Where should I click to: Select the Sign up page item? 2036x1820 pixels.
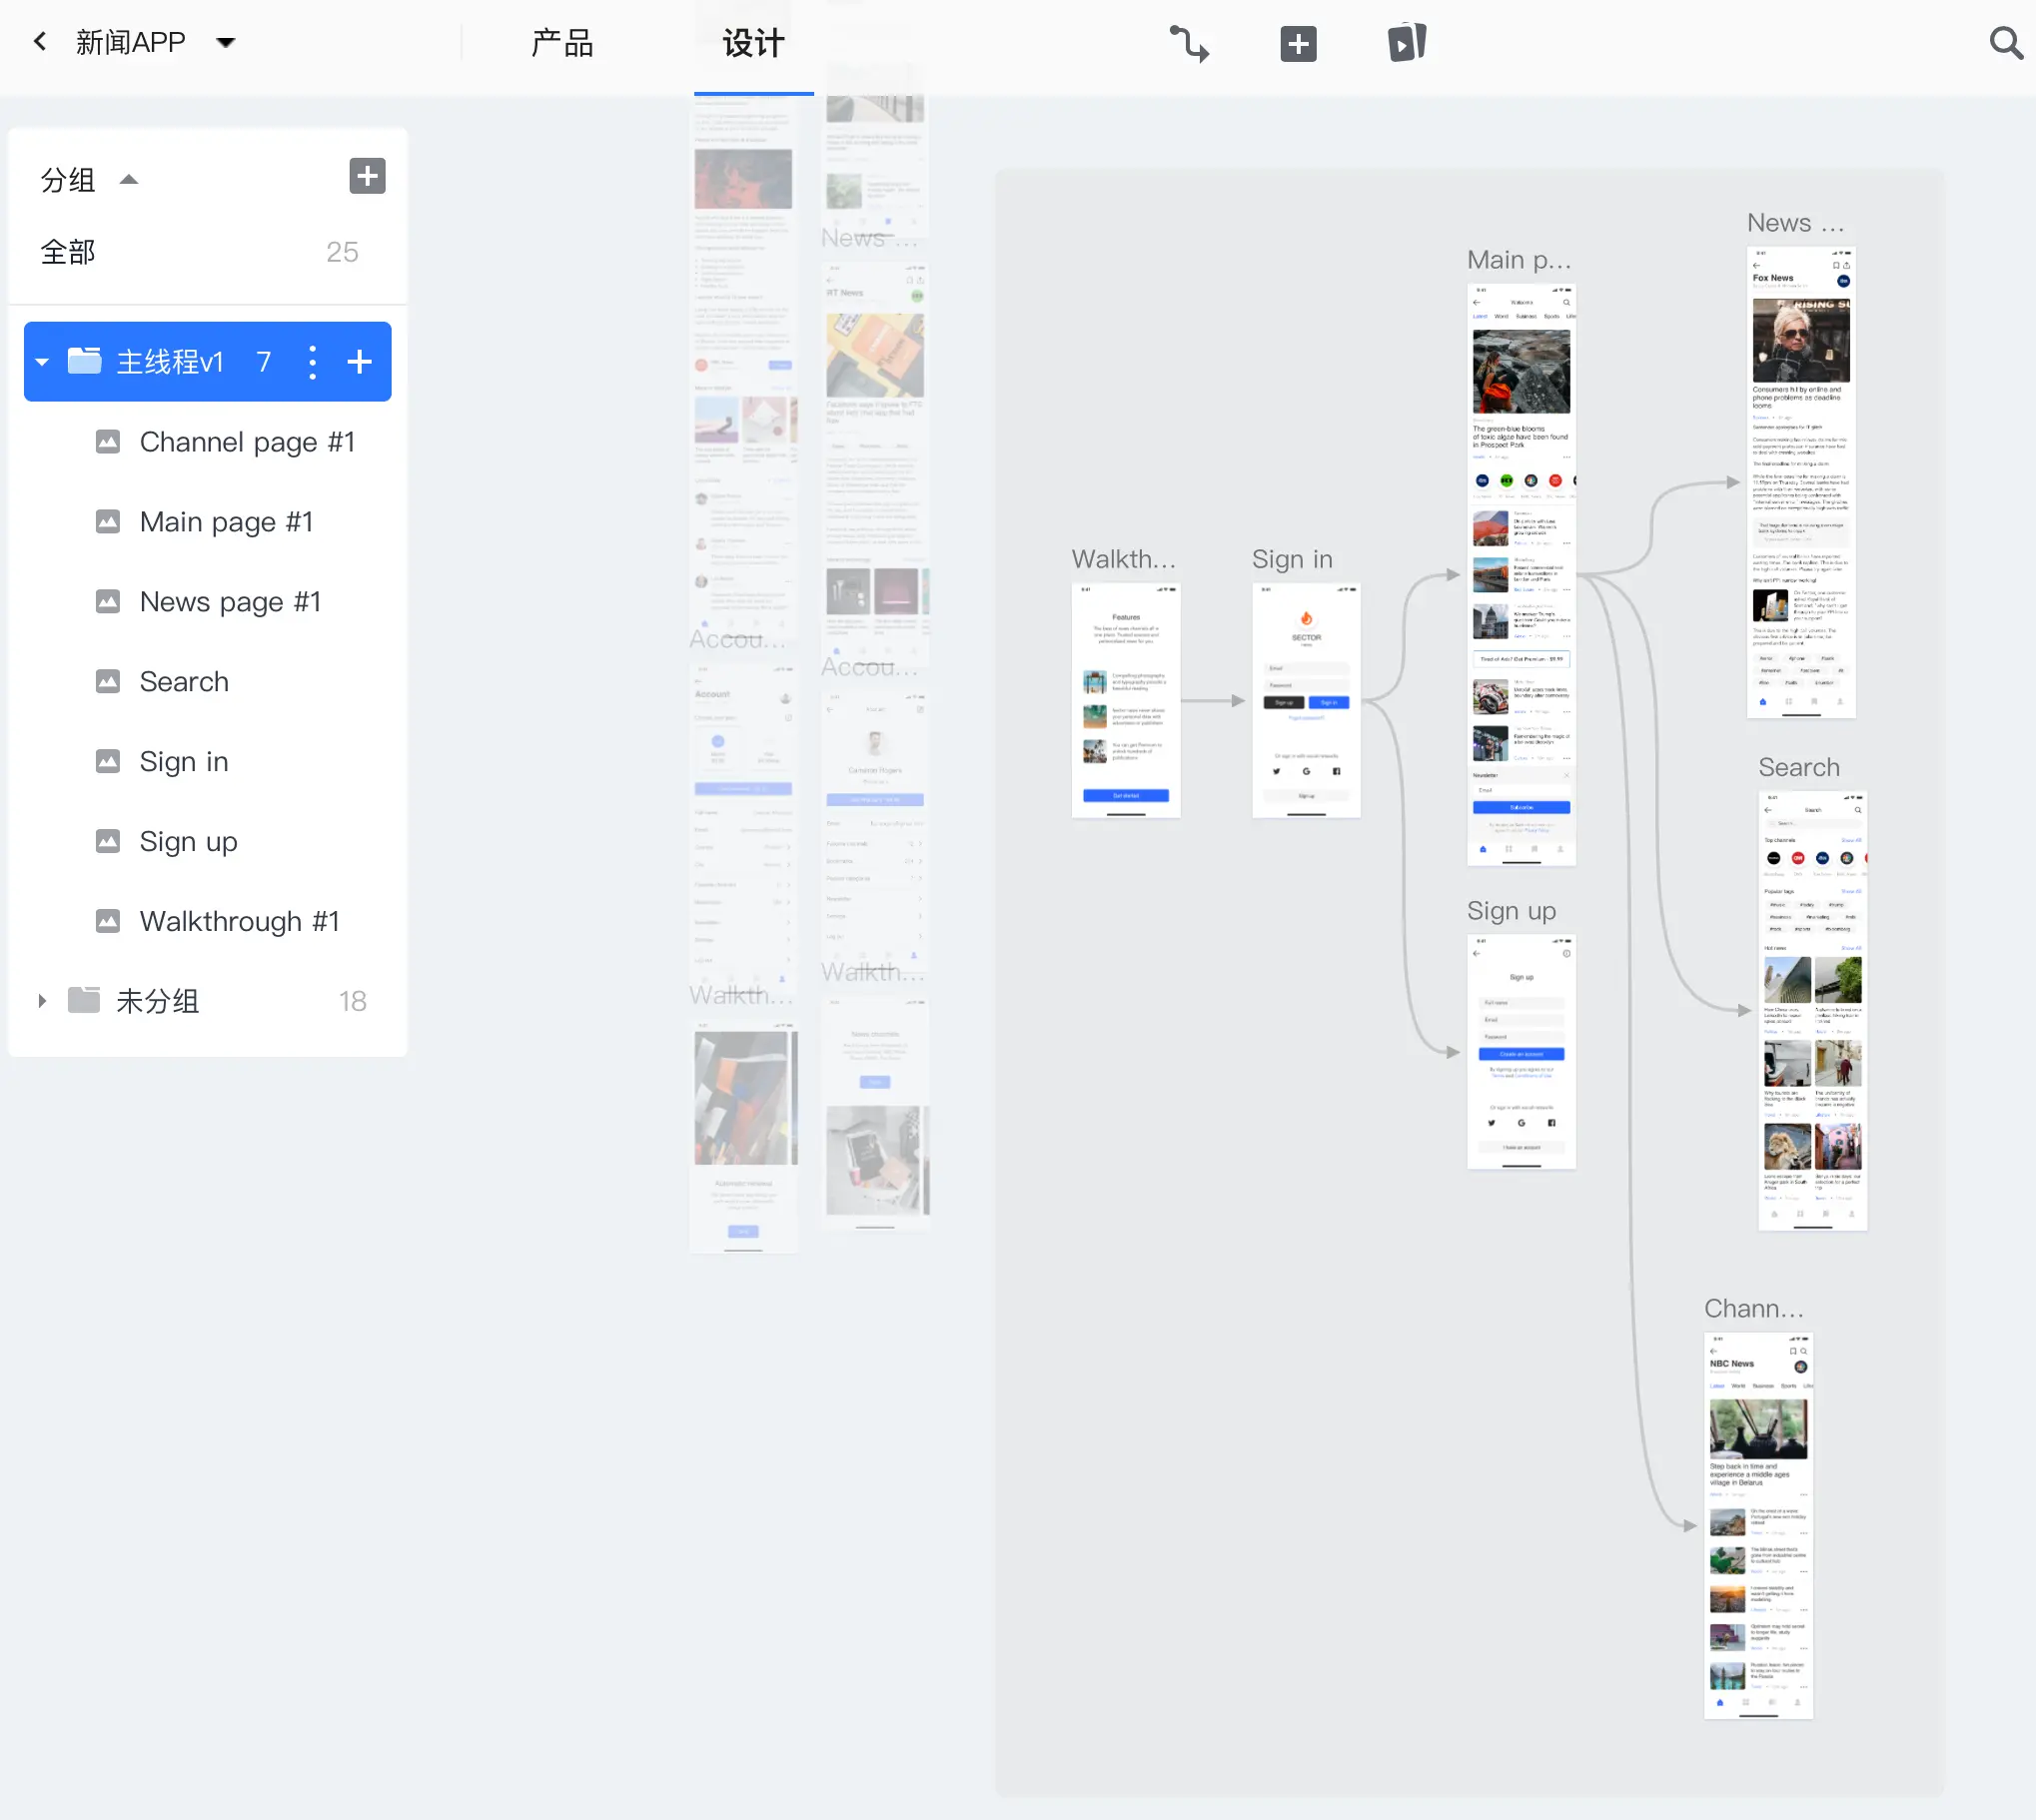coord(189,842)
